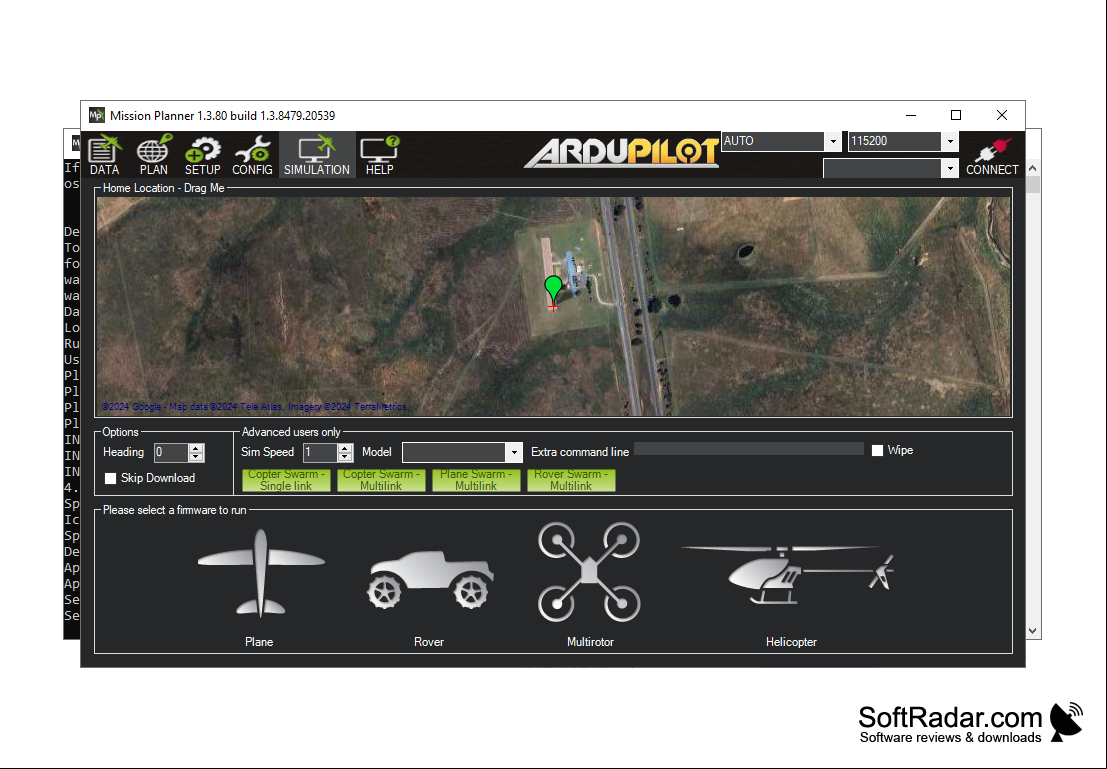Click the Sim Speed input field
The width and height of the screenshot is (1107, 769).
pyautogui.click(x=321, y=453)
